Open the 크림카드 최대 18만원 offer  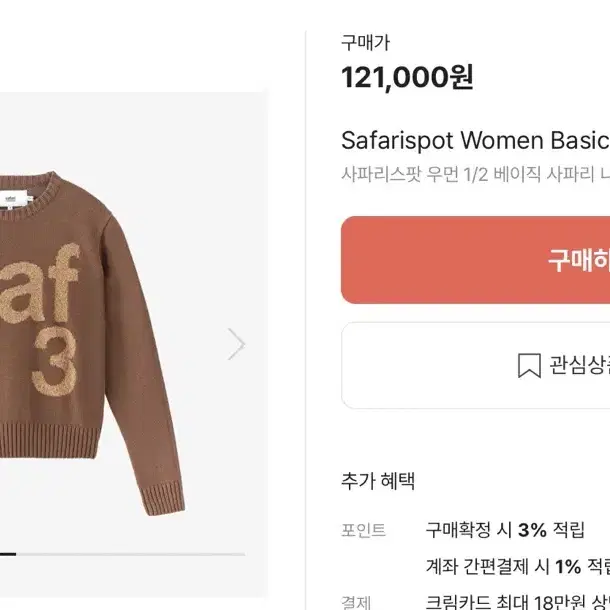pos(518,602)
